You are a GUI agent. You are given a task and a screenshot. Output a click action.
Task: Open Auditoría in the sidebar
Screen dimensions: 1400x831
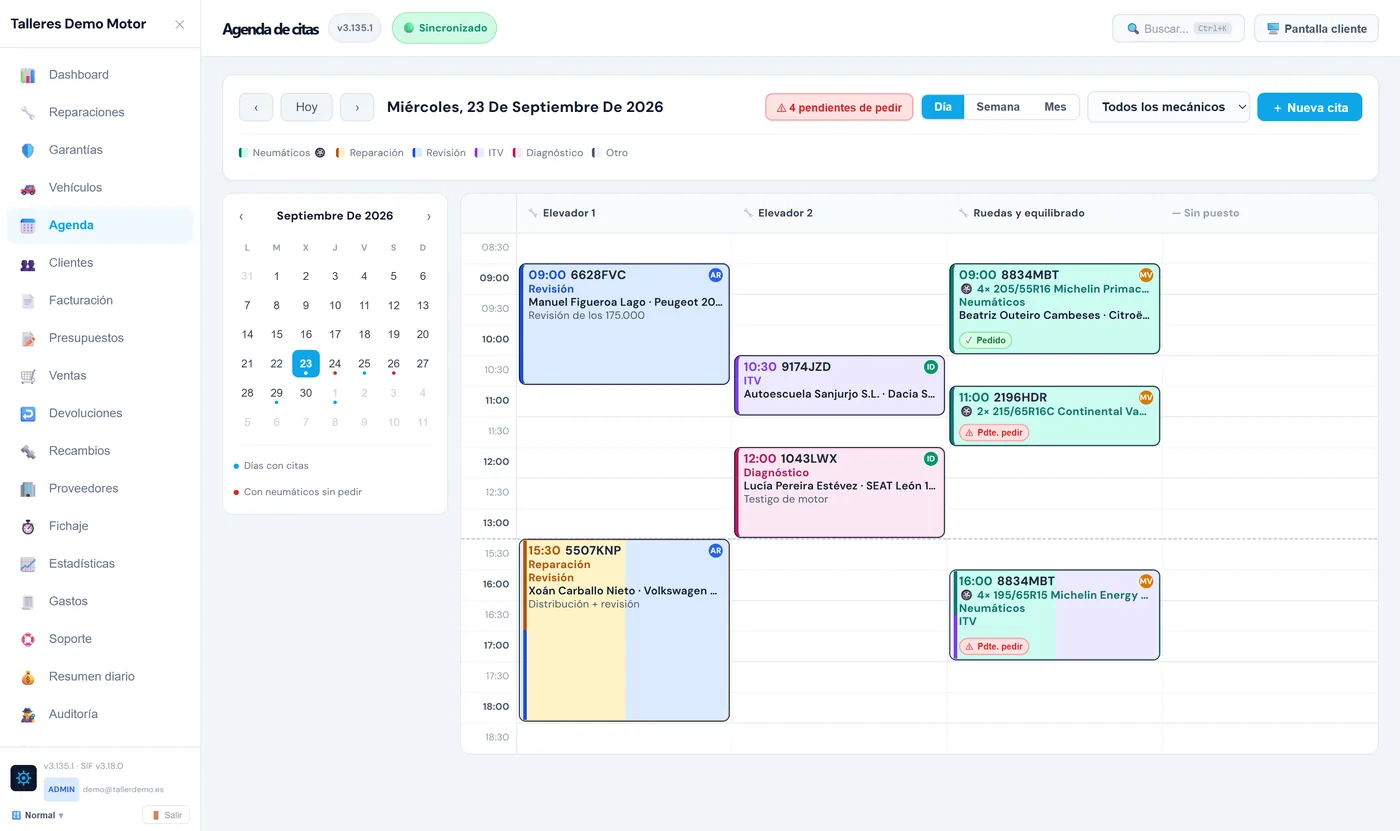click(x=100, y=714)
